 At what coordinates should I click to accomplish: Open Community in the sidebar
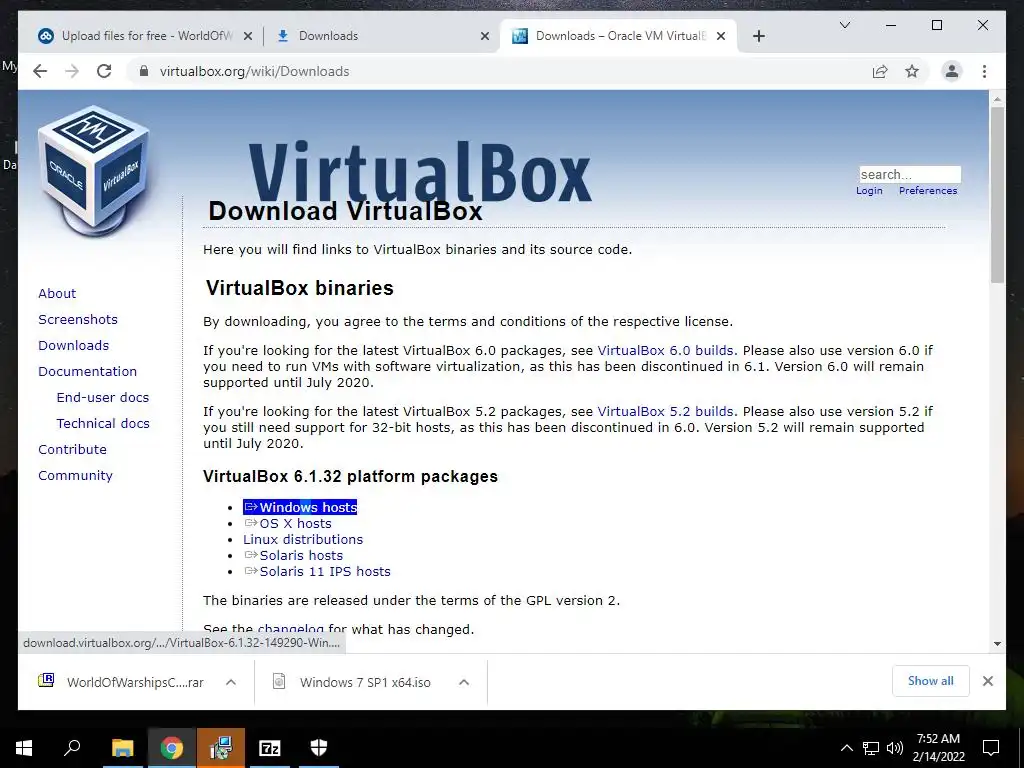coord(75,475)
